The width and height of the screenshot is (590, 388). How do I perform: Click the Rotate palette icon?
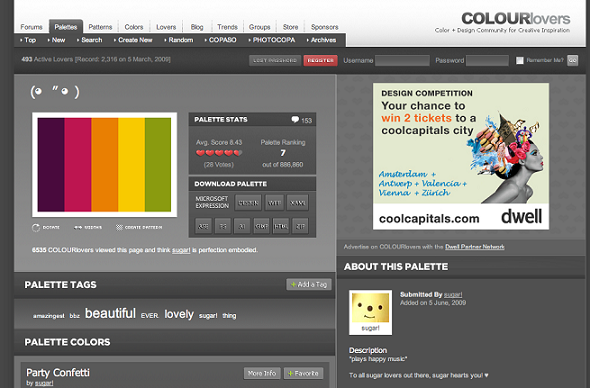[x=36, y=227]
